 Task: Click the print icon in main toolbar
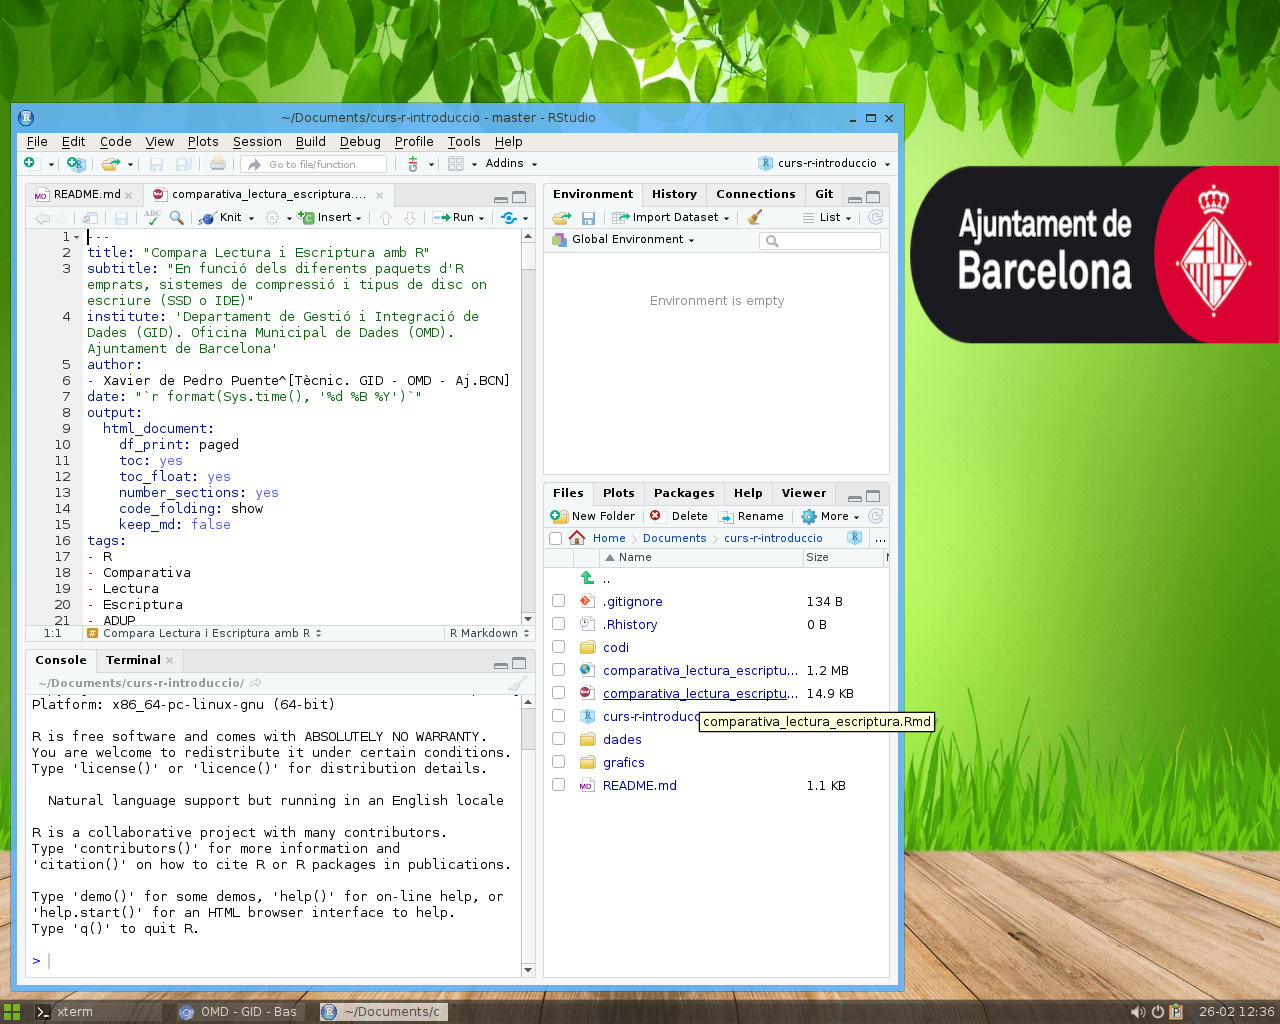click(218, 164)
